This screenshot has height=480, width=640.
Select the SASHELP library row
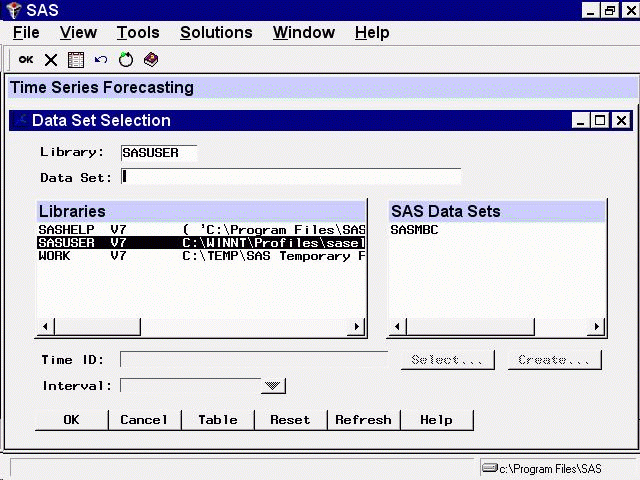(201, 229)
